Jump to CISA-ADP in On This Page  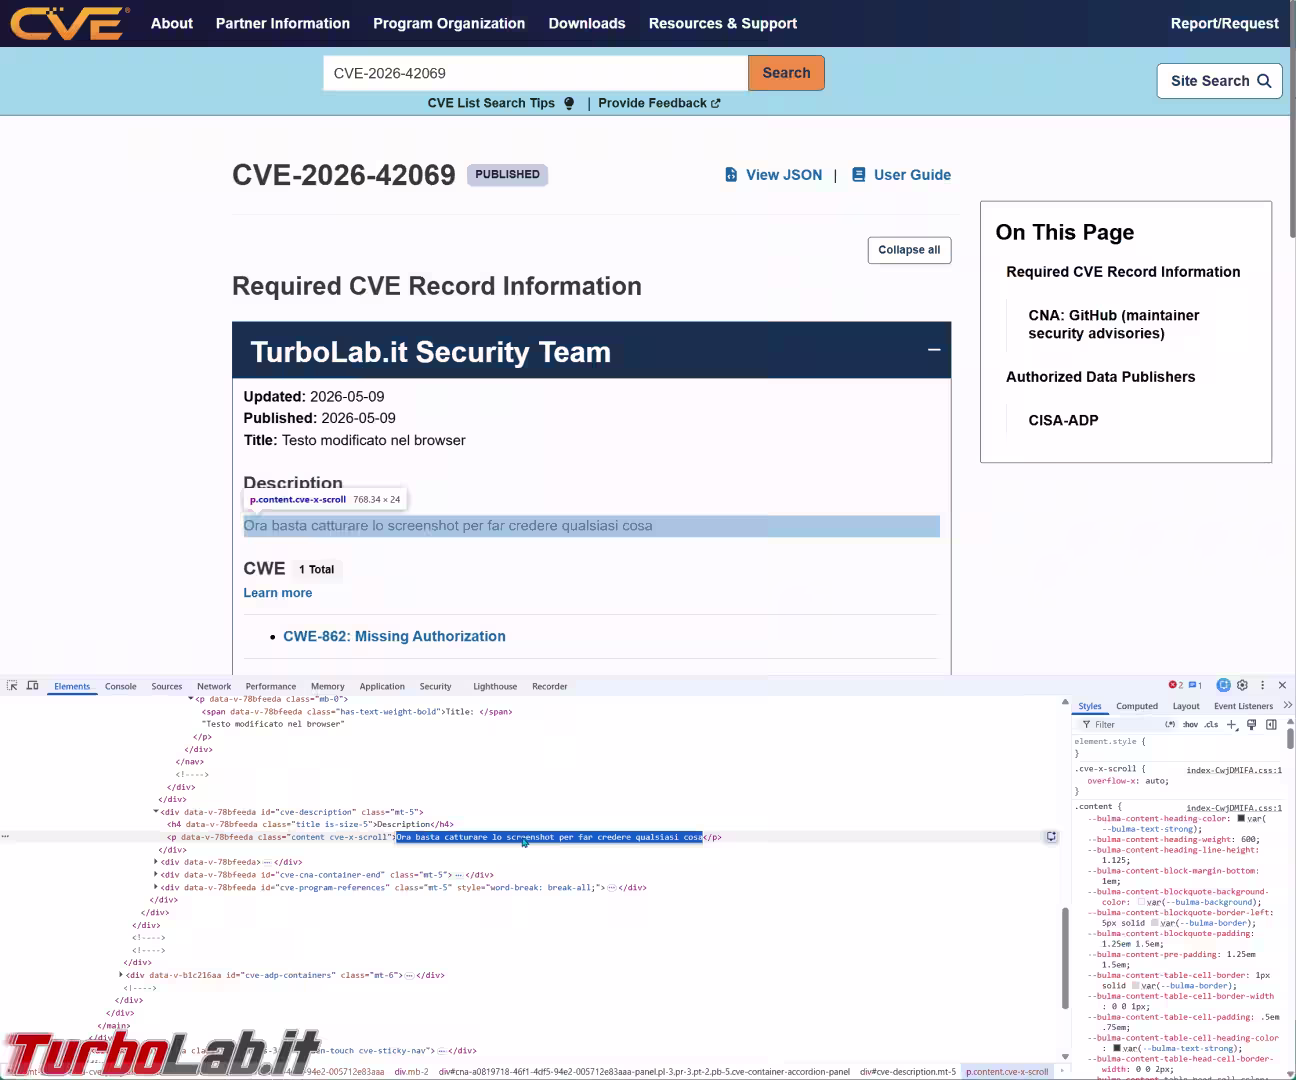1063,420
